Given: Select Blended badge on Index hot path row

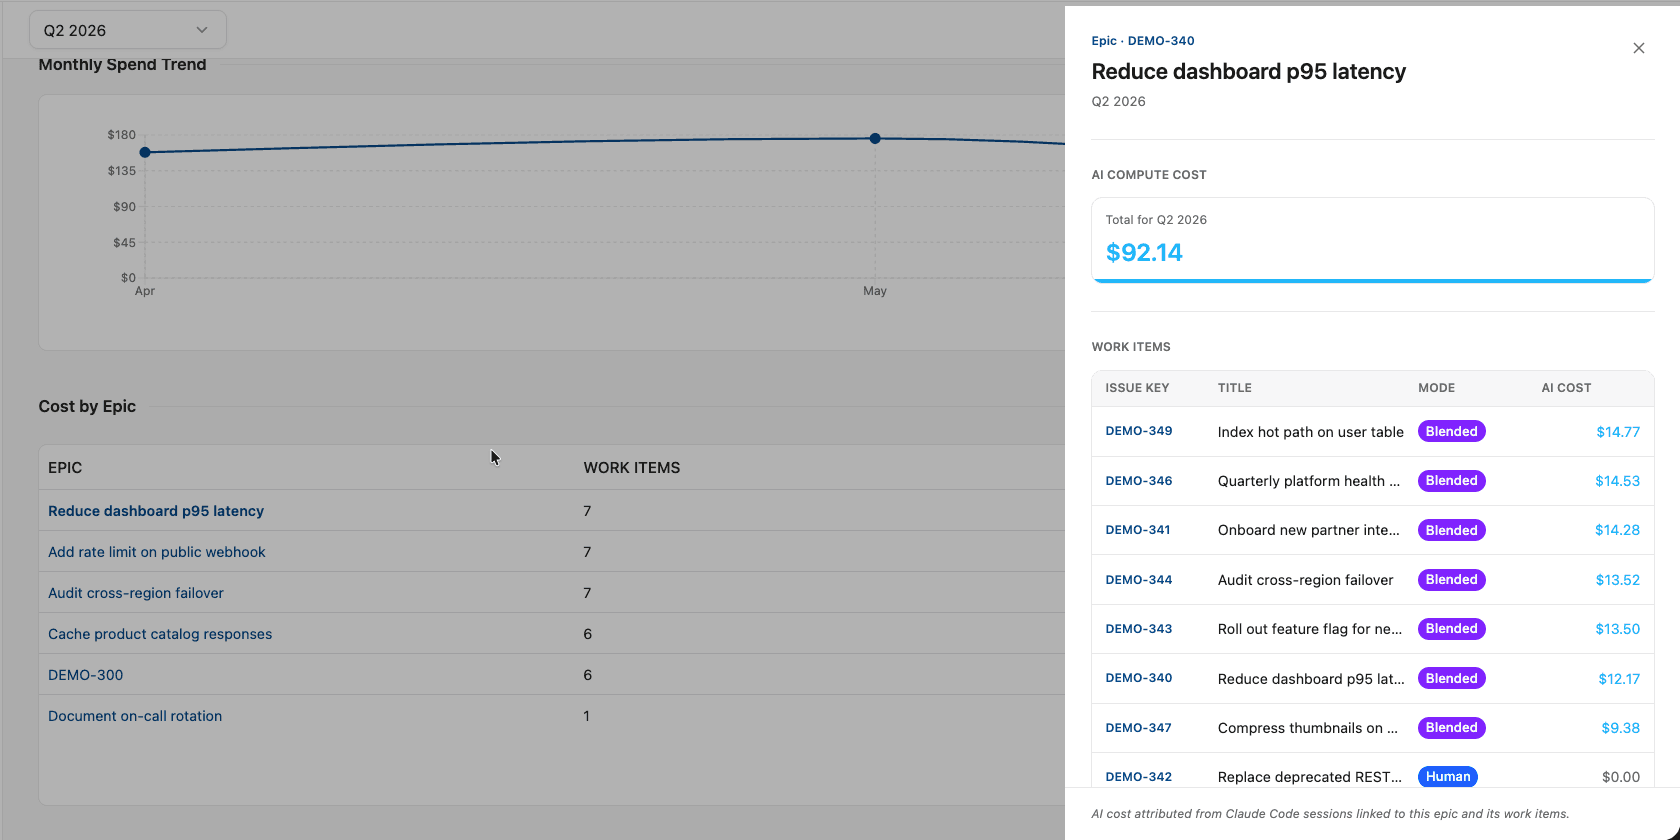Looking at the screenshot, I should pos(1451,432).
